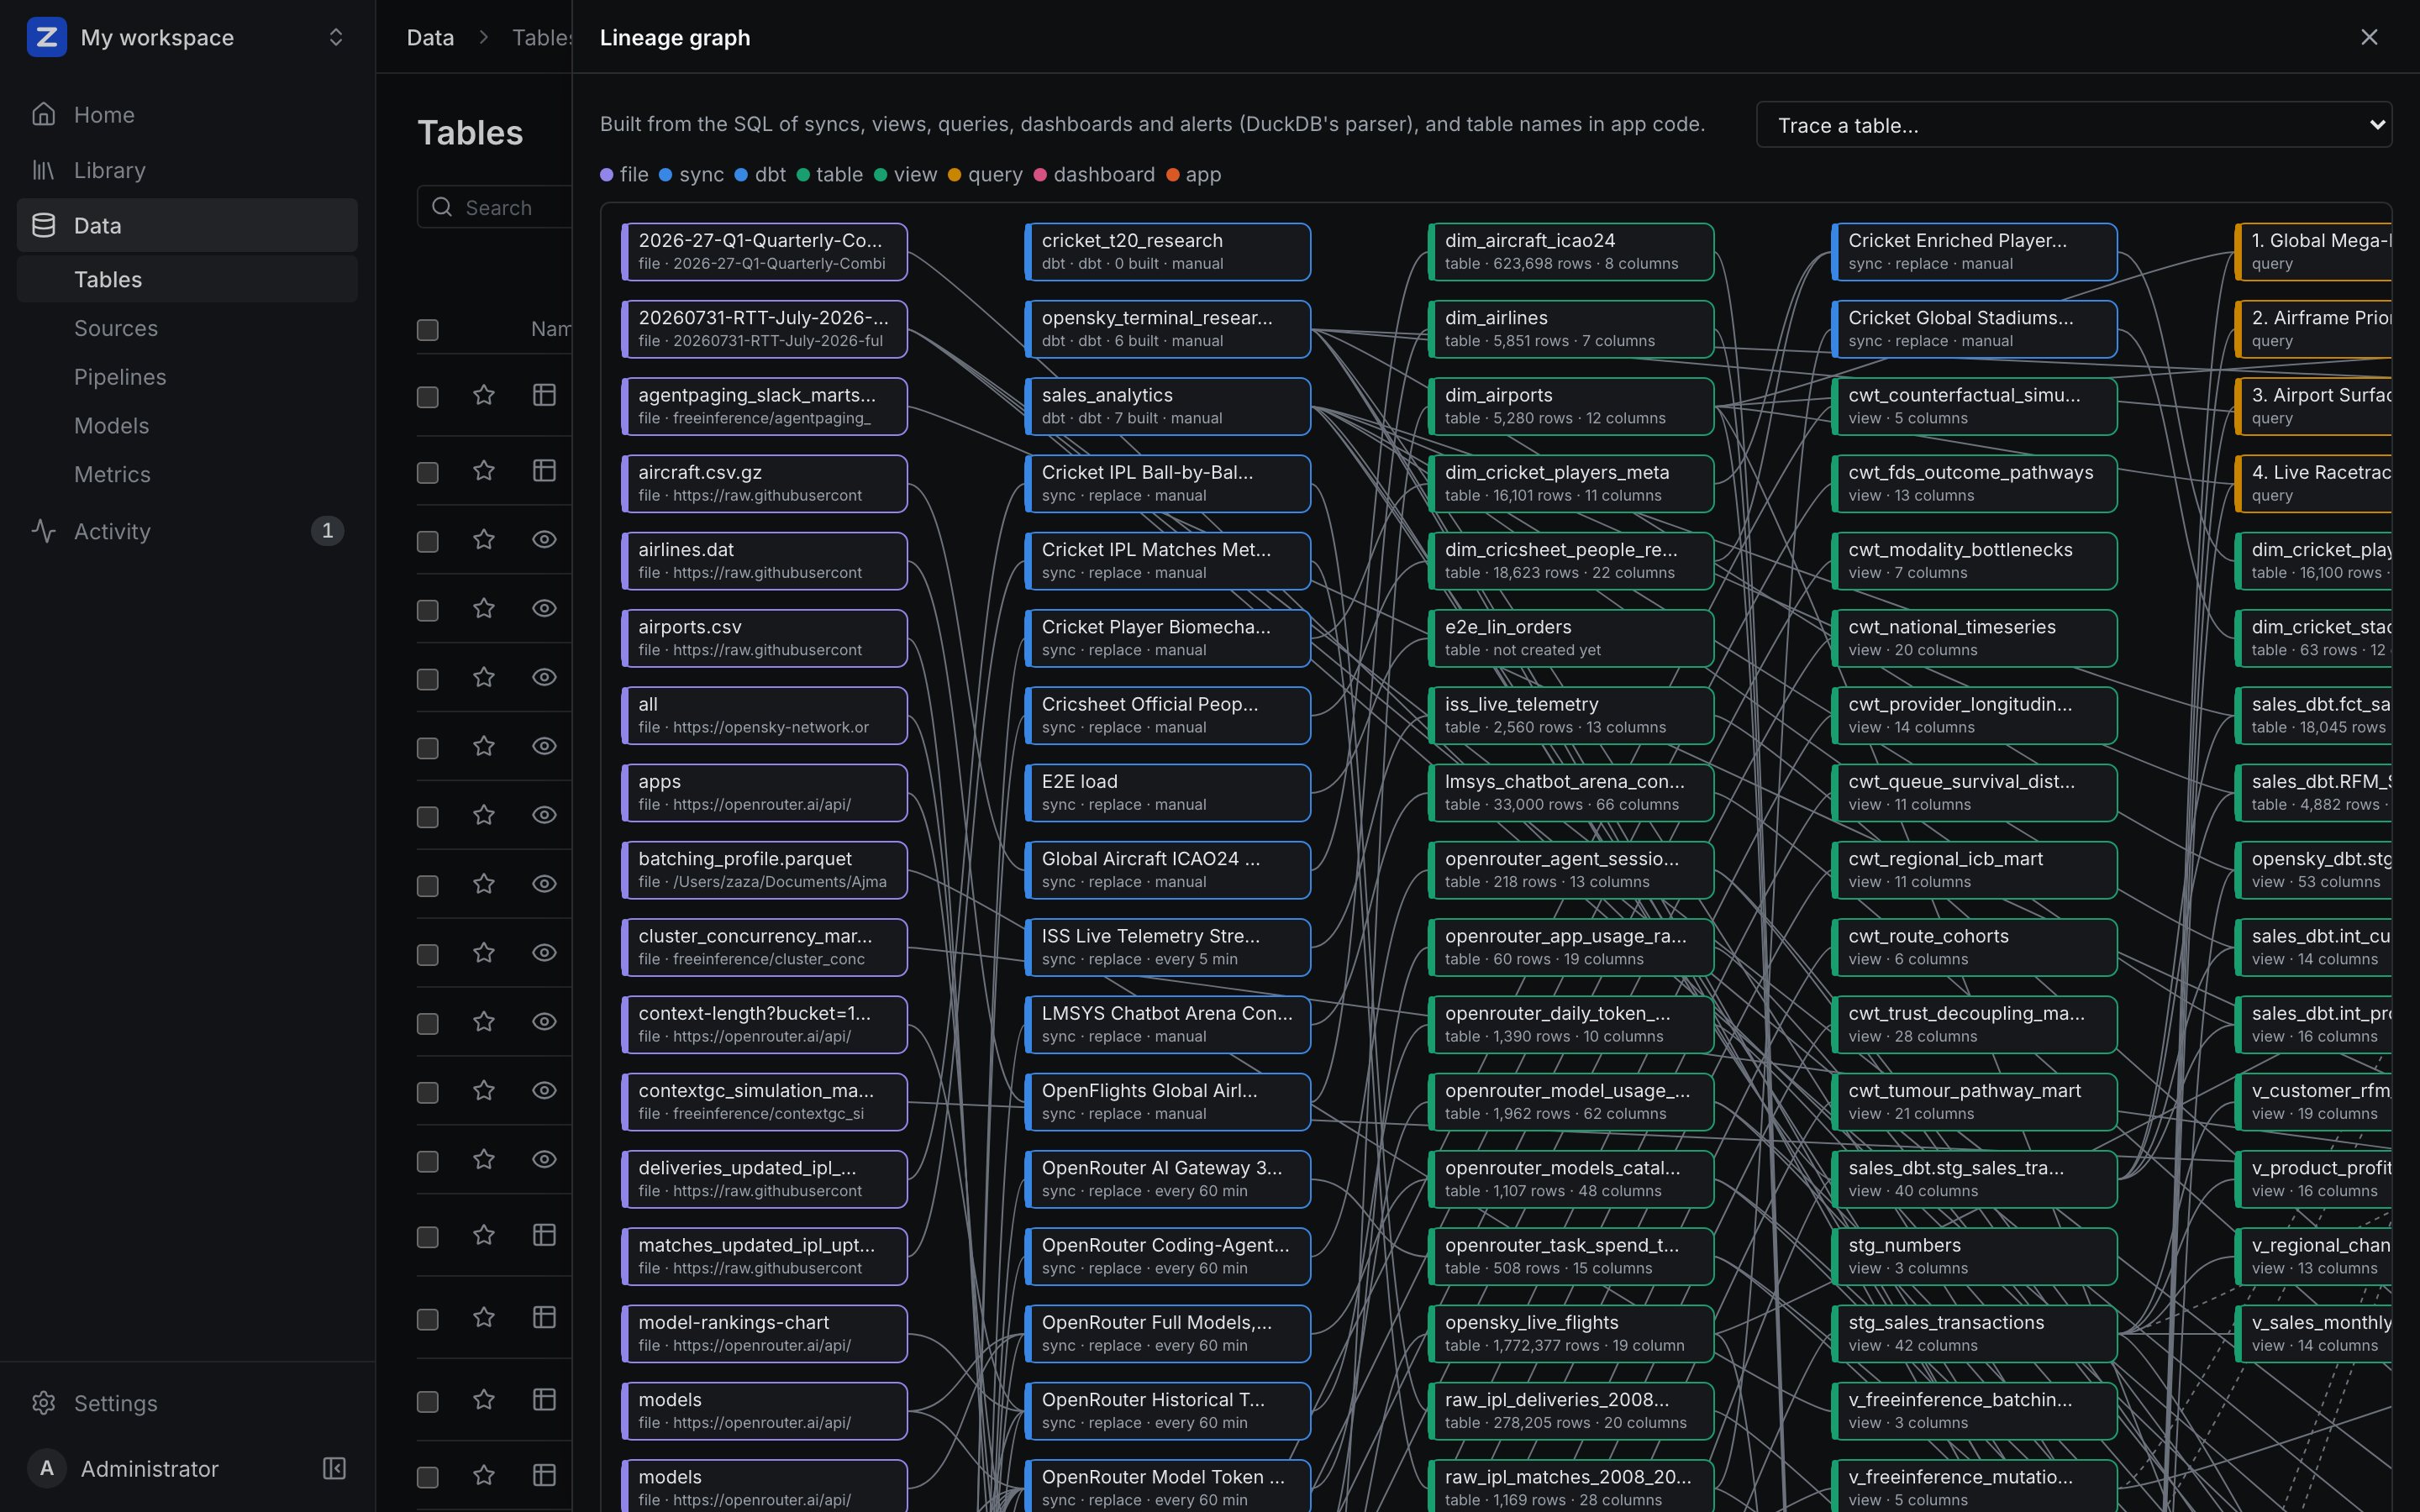Click the Administrator avatar icon
2420x1512 pixels.
[46, 1468]
